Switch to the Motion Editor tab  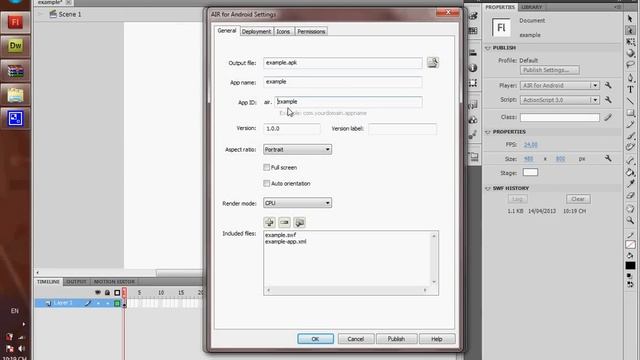(x=114, y=282)
